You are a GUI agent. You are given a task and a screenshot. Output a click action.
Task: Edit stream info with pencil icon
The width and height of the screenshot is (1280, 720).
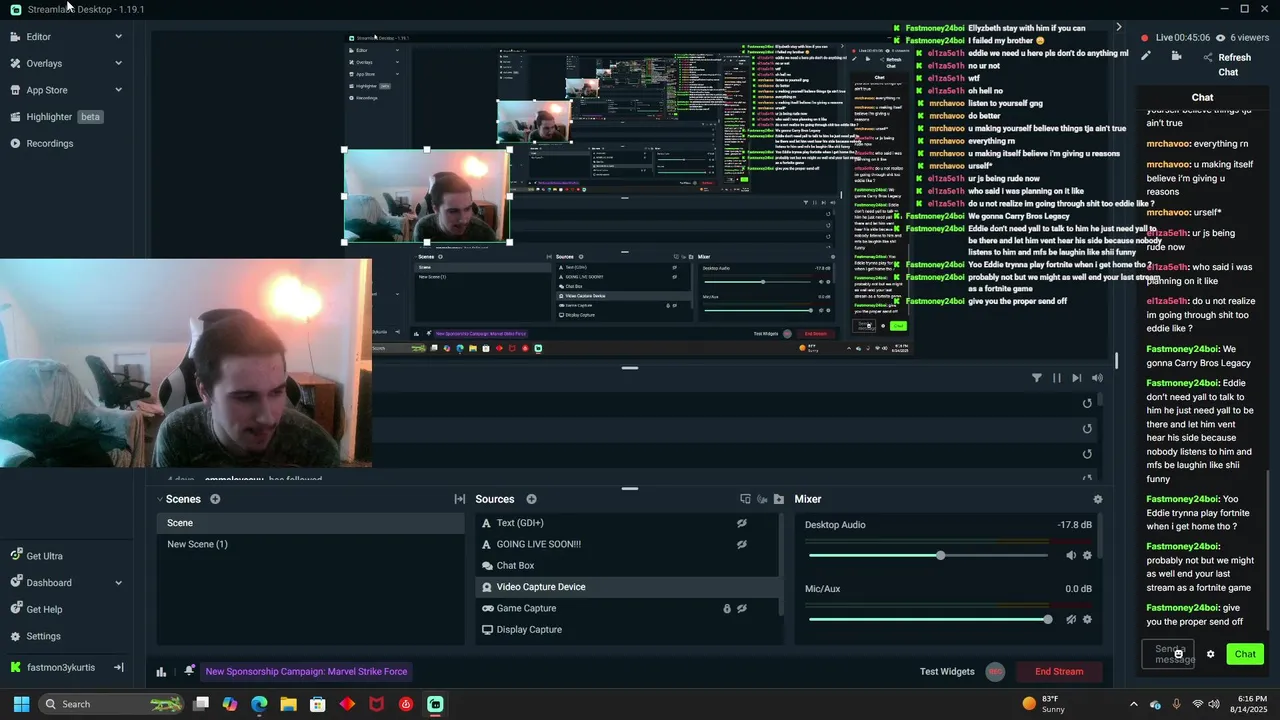click(x=1146, y=56)
